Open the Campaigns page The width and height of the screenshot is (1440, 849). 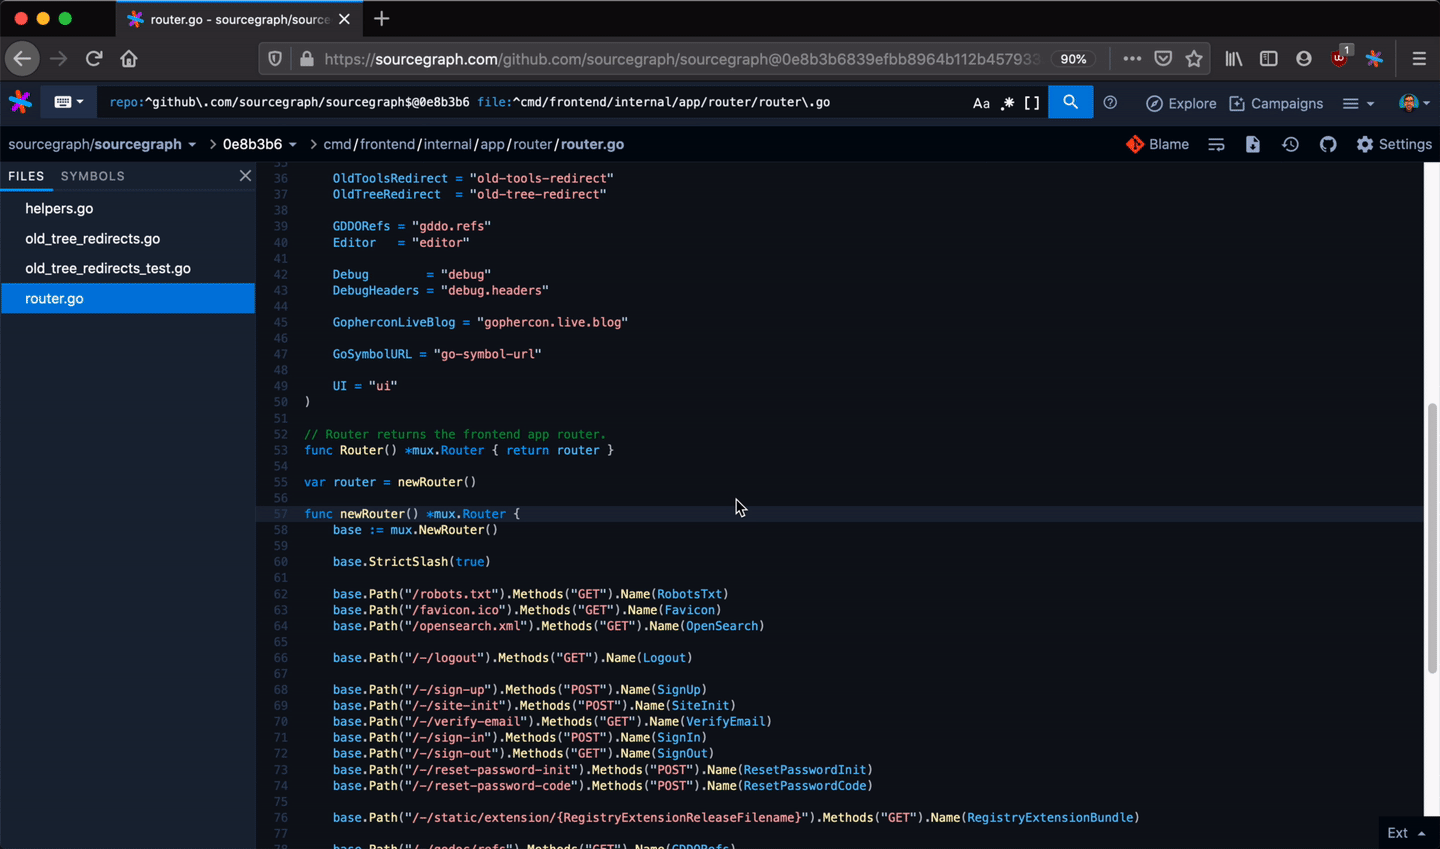[x=1276, y=103]
